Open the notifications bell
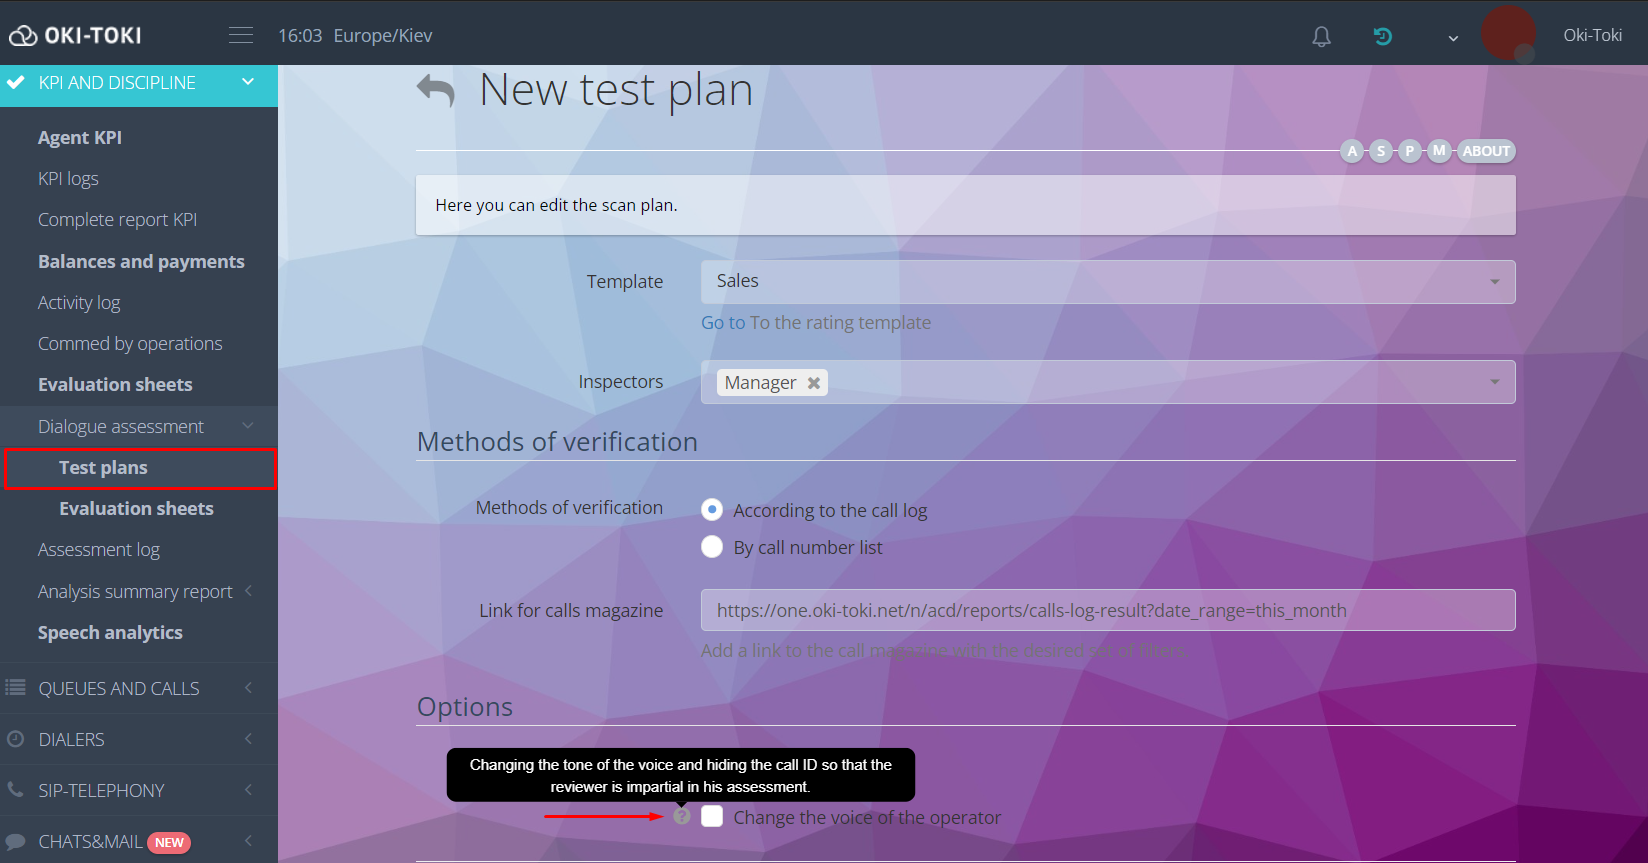This screenshot has width=1648, height=863. pyautogui.click(x=1321, y=37)
